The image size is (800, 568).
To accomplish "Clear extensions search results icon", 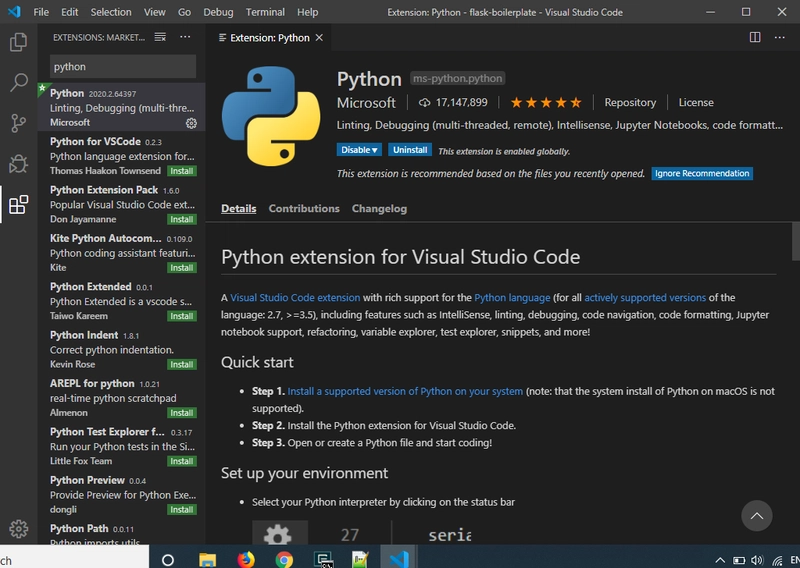I will click(x=160, y=37).
